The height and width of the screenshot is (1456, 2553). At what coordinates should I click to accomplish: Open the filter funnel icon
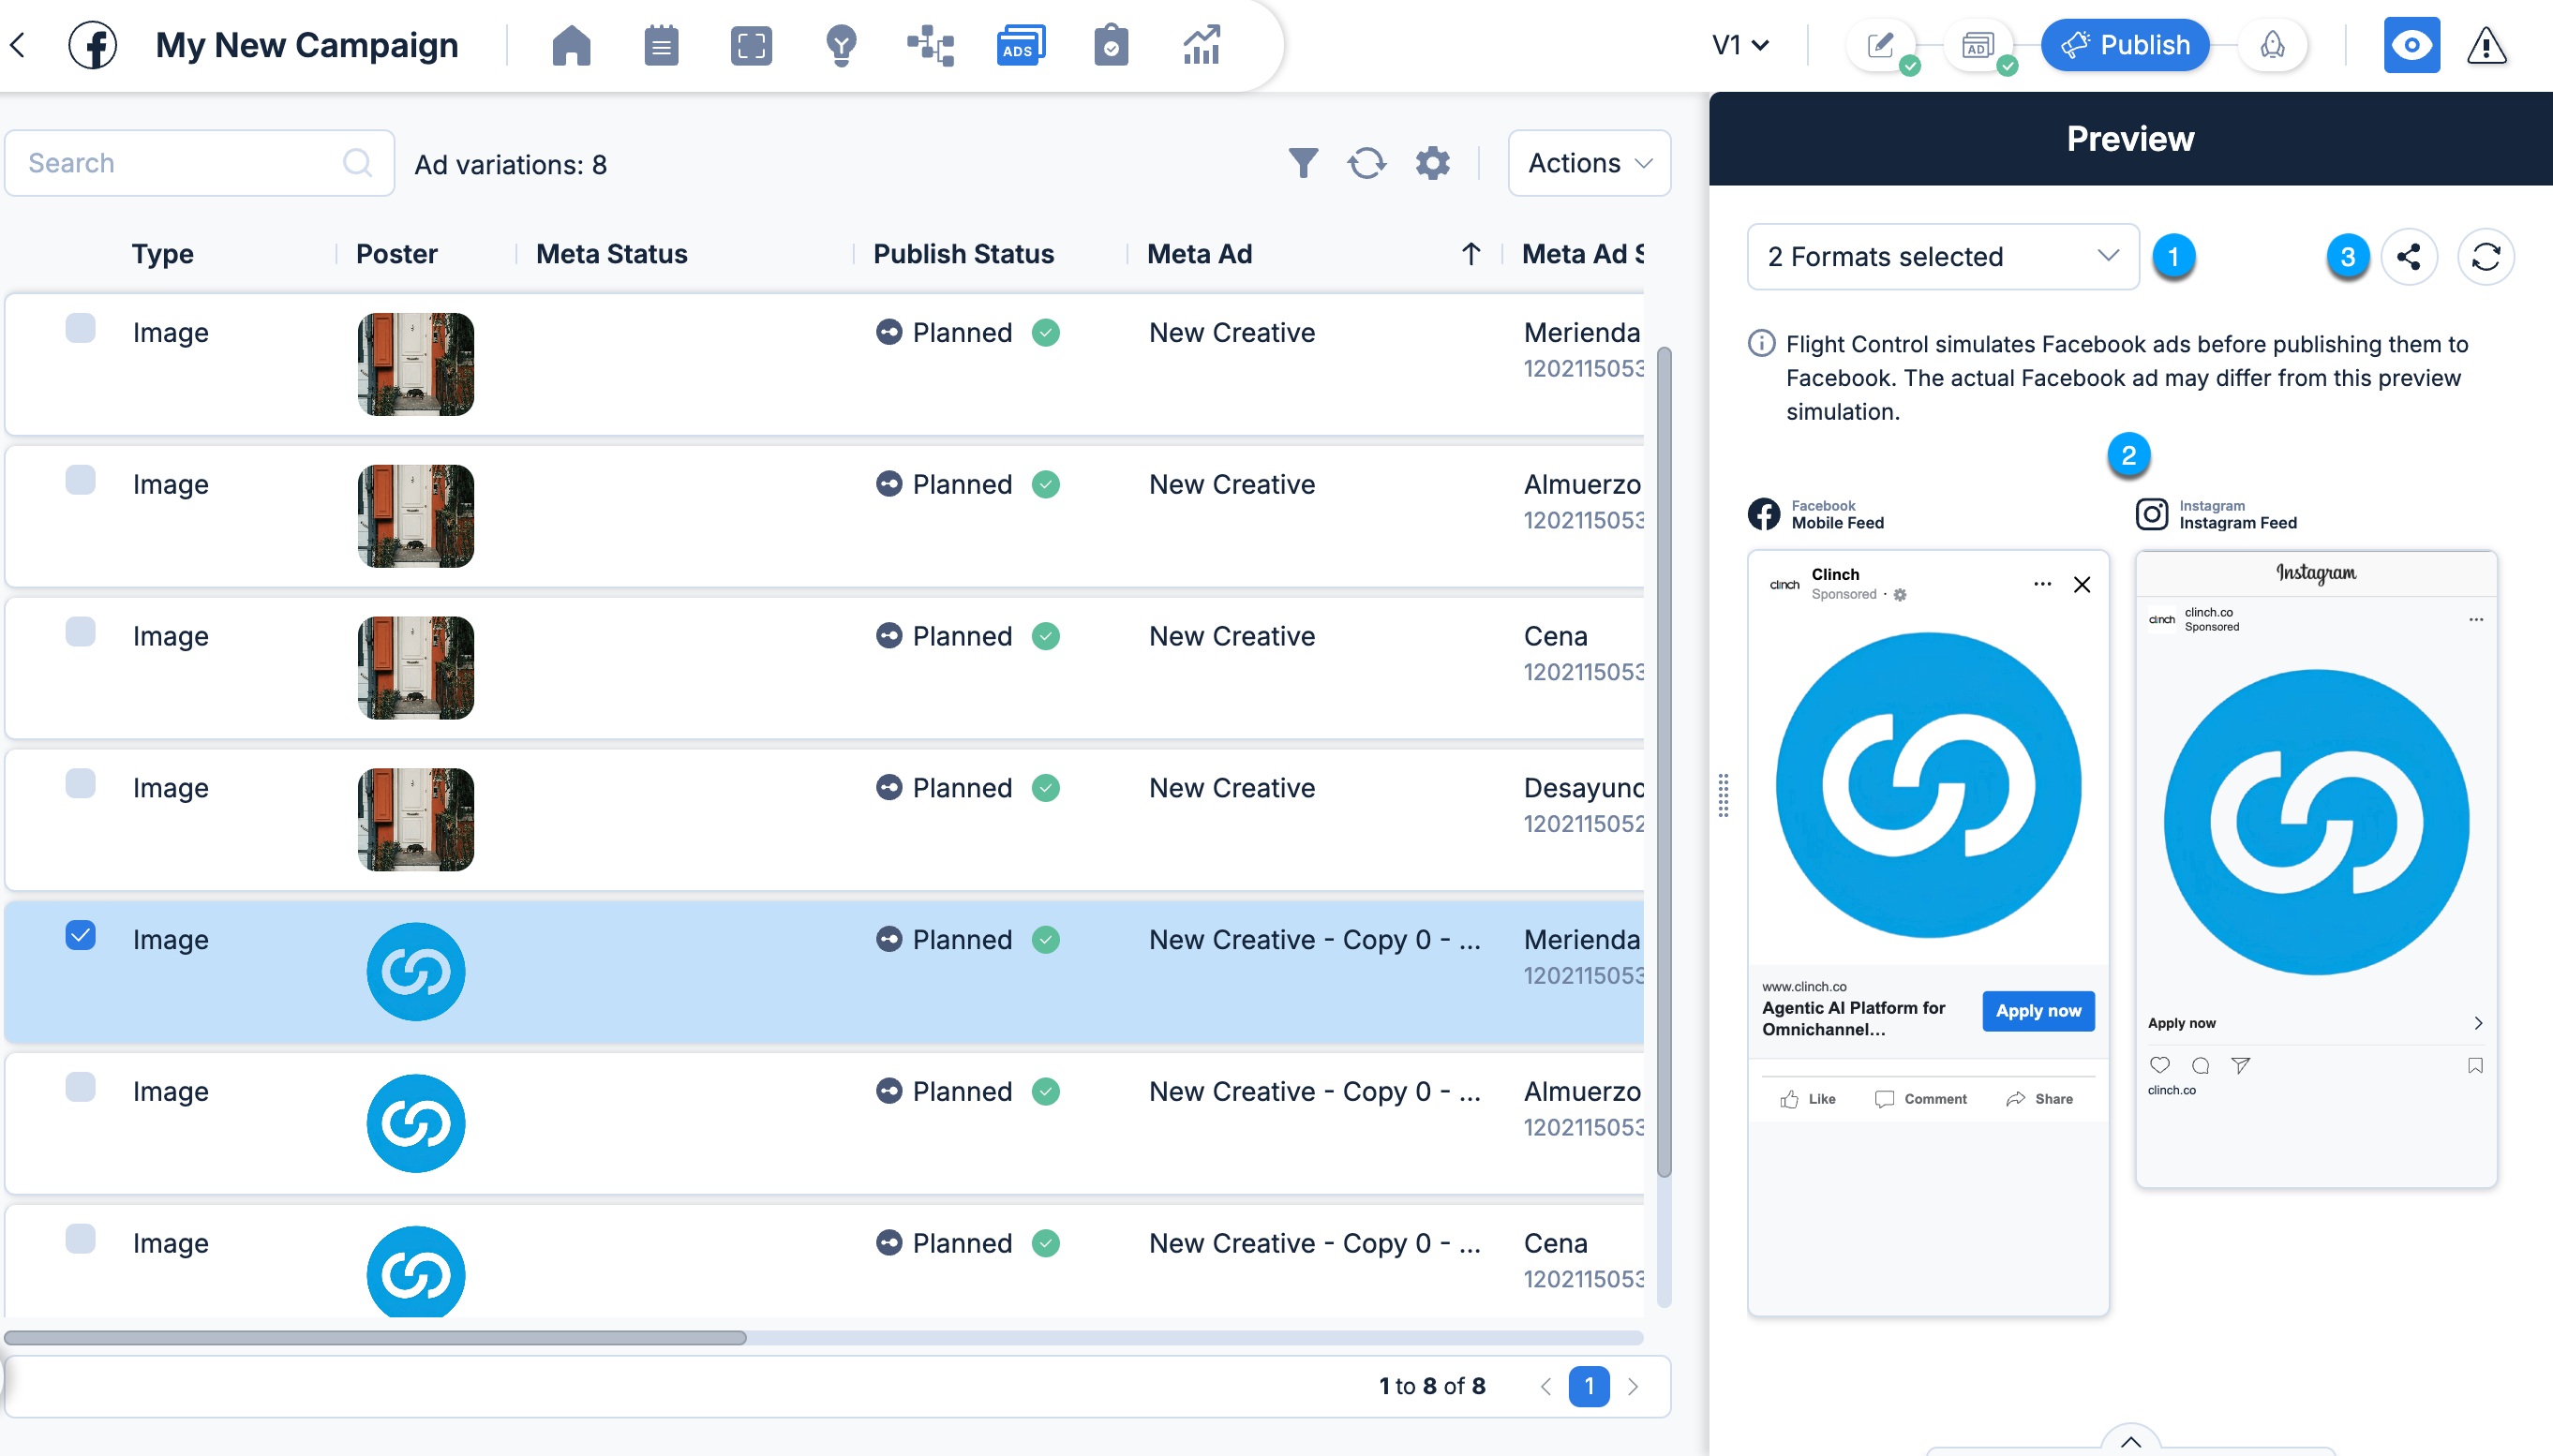coord(1303,163)
